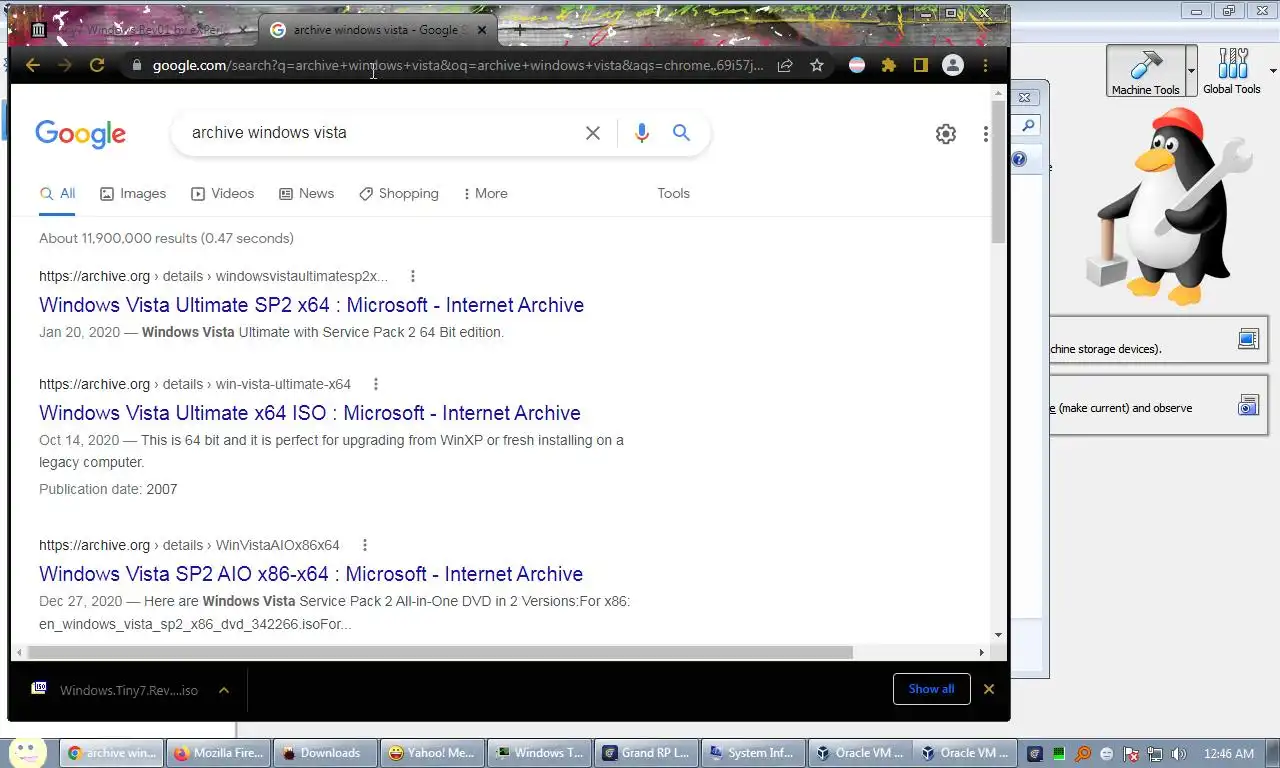Click Show all downloads button
This screenshot has width=1280, height=768.
pos(931,689)
